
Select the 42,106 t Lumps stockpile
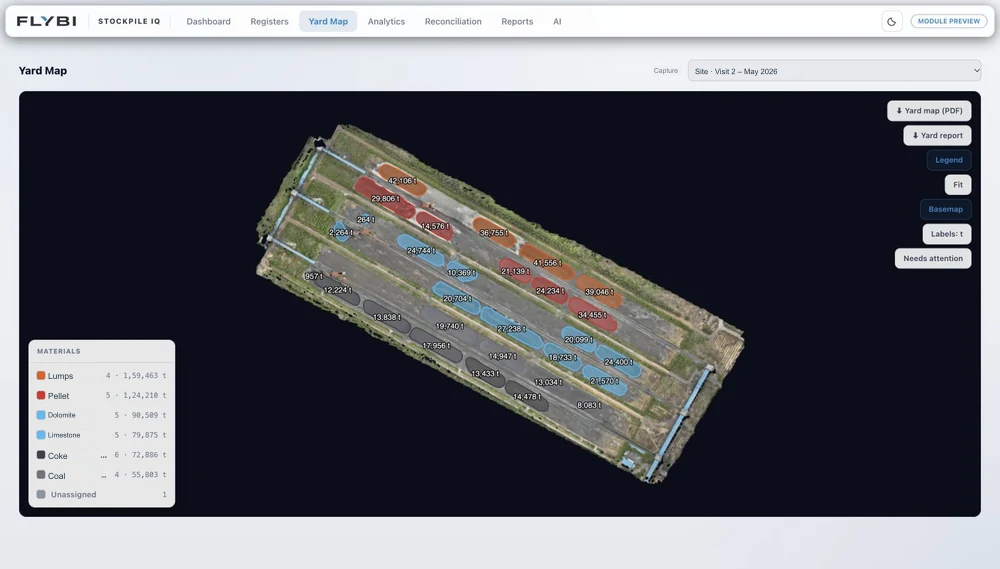click(402, 181)
